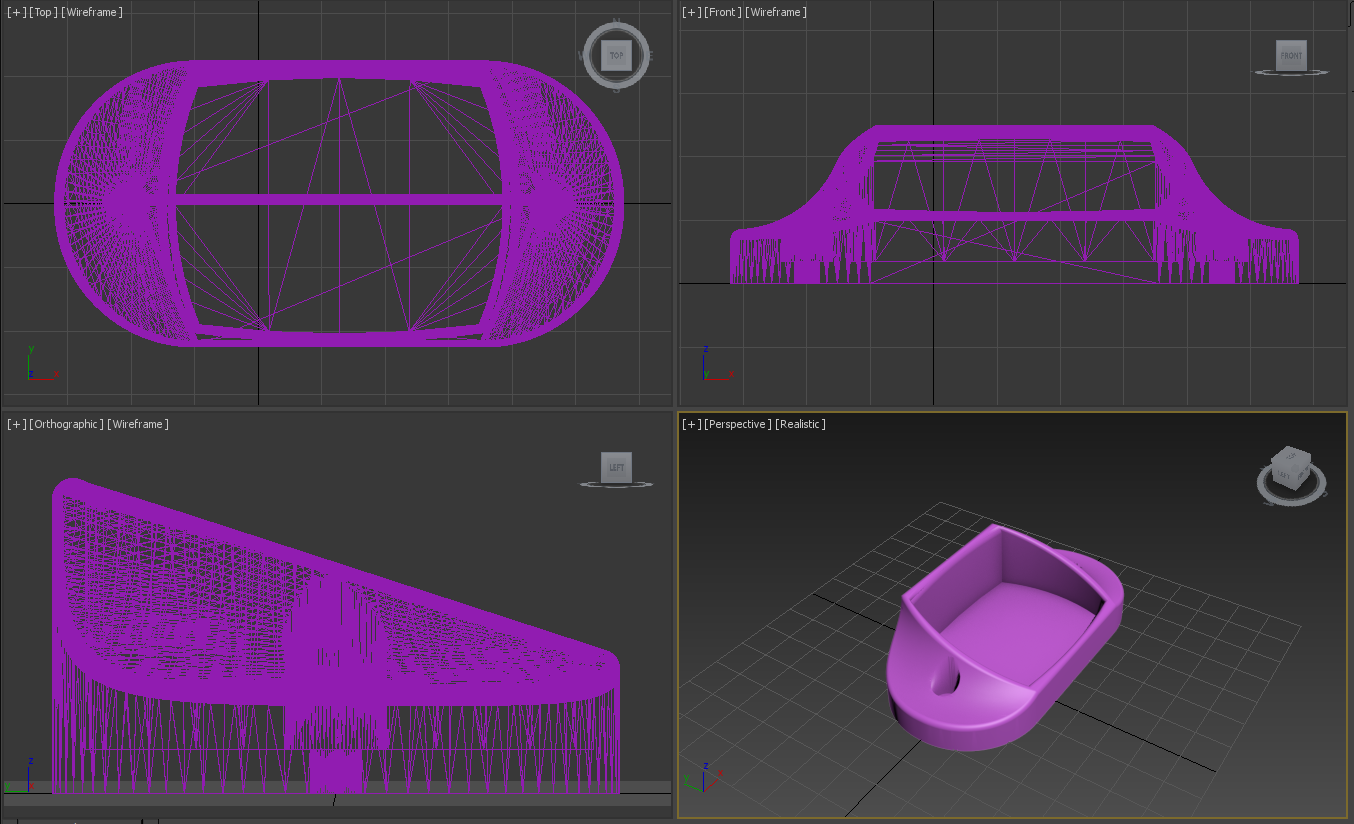Click the TOP face of the Top viewport ViewCube
The width and height of the screenshot is (1354, 824).
tap(616, 54)
